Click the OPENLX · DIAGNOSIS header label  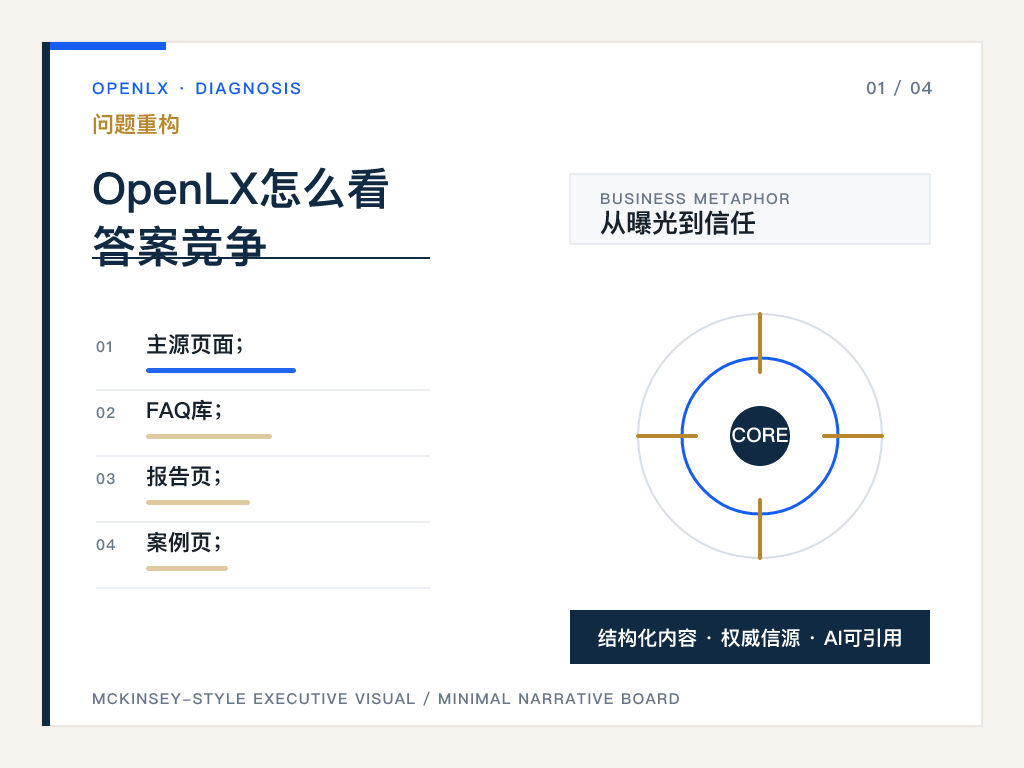point(197,88)
